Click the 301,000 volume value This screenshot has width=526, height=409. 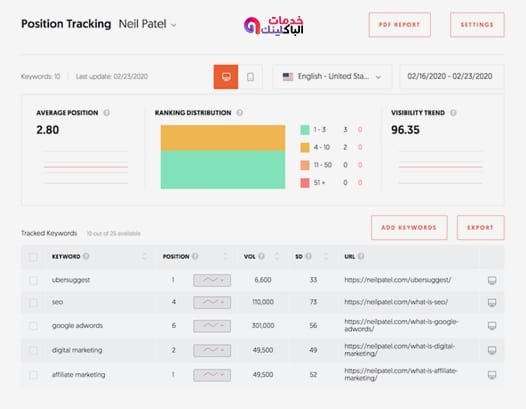(263, 325)
